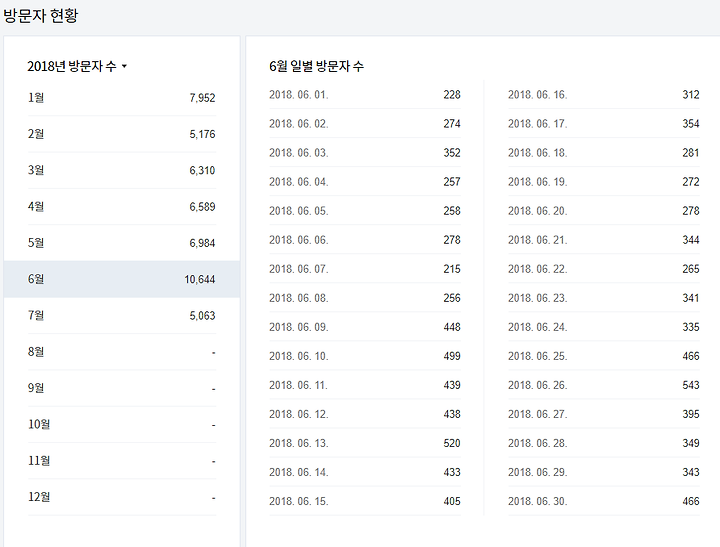Choose the 3월 row showing 6,310
The height and width of the screenshot is (547, 720).
click(x=122, y=170)
